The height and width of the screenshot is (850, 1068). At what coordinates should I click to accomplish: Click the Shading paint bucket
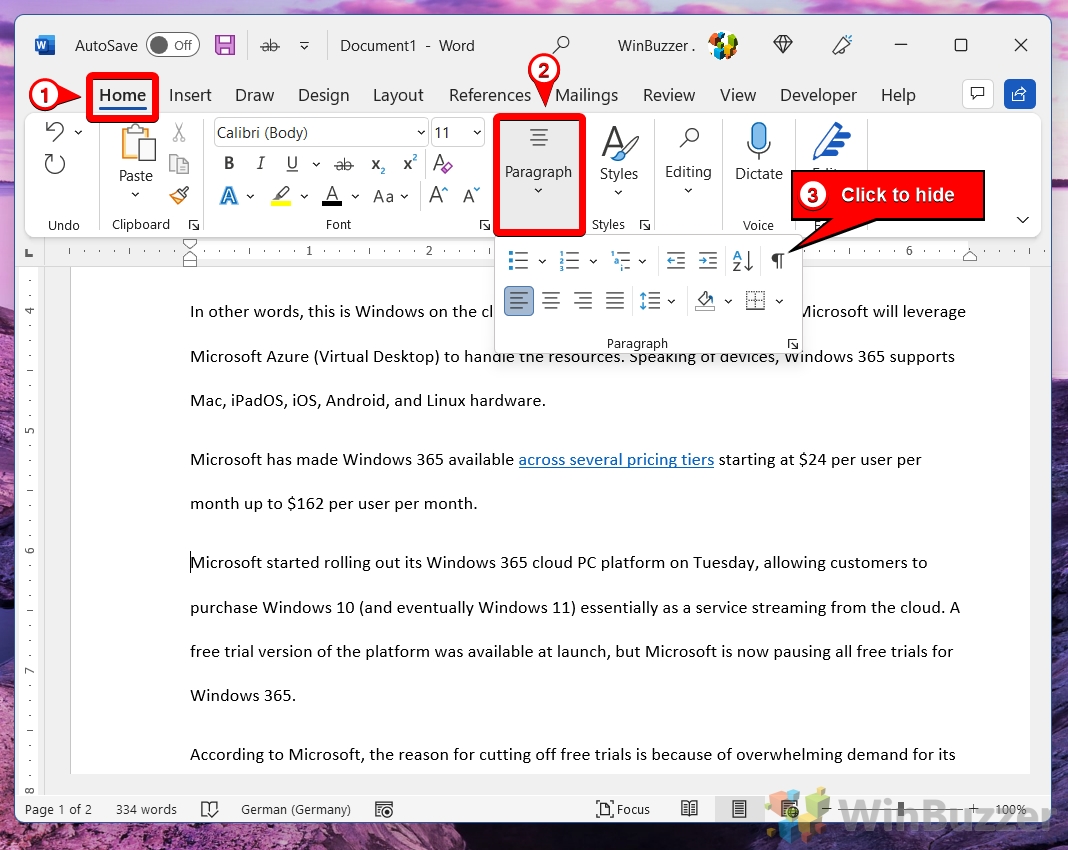(705, 300)
